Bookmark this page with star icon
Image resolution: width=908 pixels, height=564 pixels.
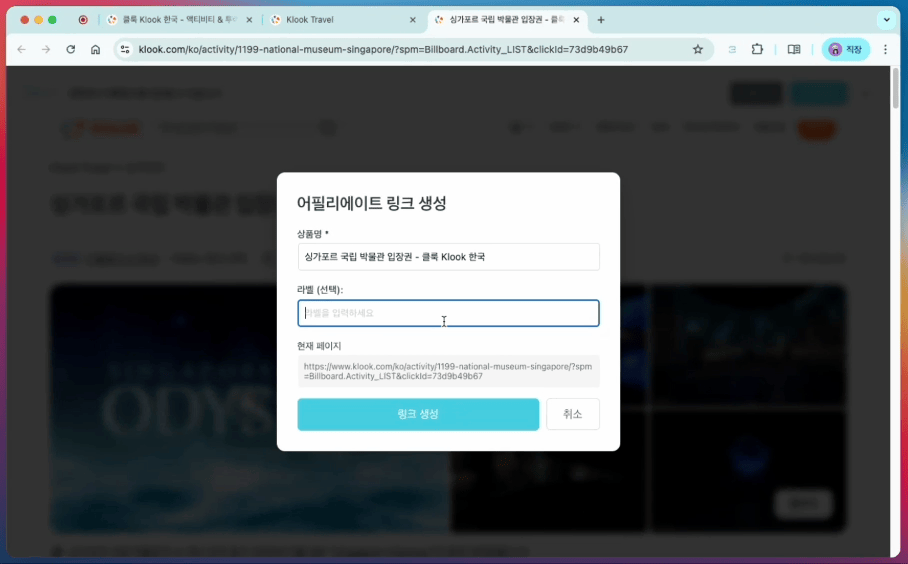[x=698, y=50]
